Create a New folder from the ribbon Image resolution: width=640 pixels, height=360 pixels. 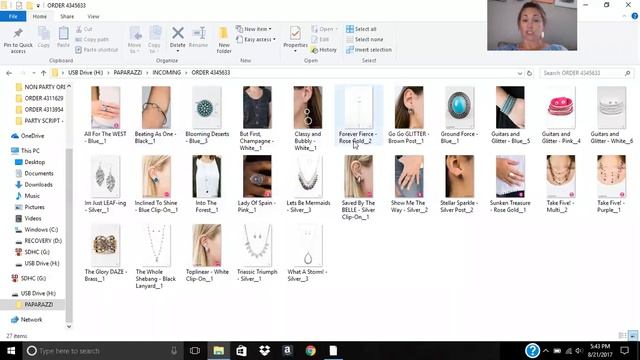224,40
